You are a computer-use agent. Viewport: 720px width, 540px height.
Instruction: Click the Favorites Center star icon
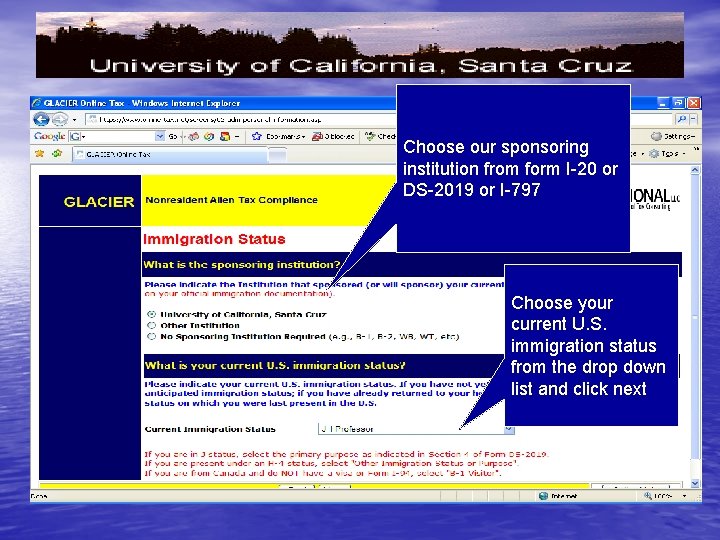click(39, 154)
